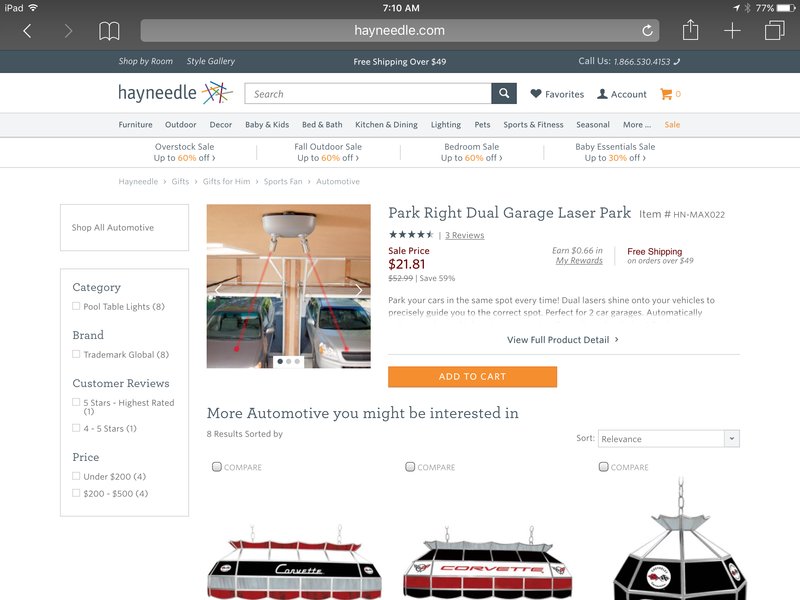The height and width of the screenshot is (600, 800).
Task: Tap the hayneedle.com address bar
Action: 399,31
